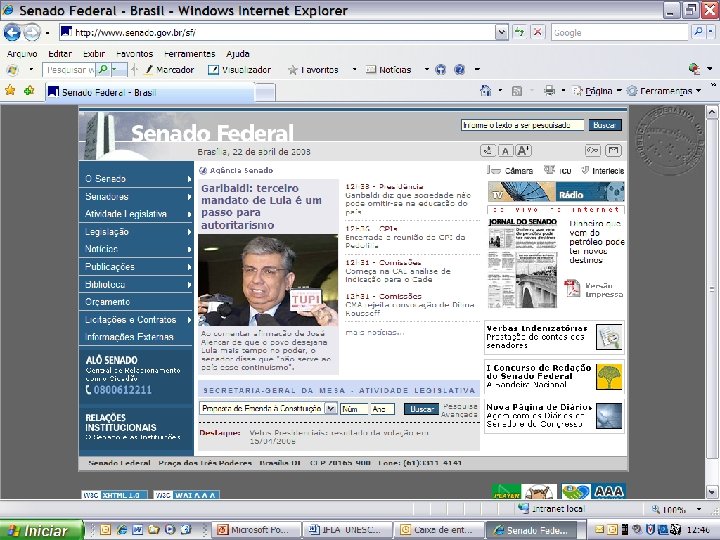Click the Stop loading red X icon
Screen dimensions: 720x540
point(537,32)
